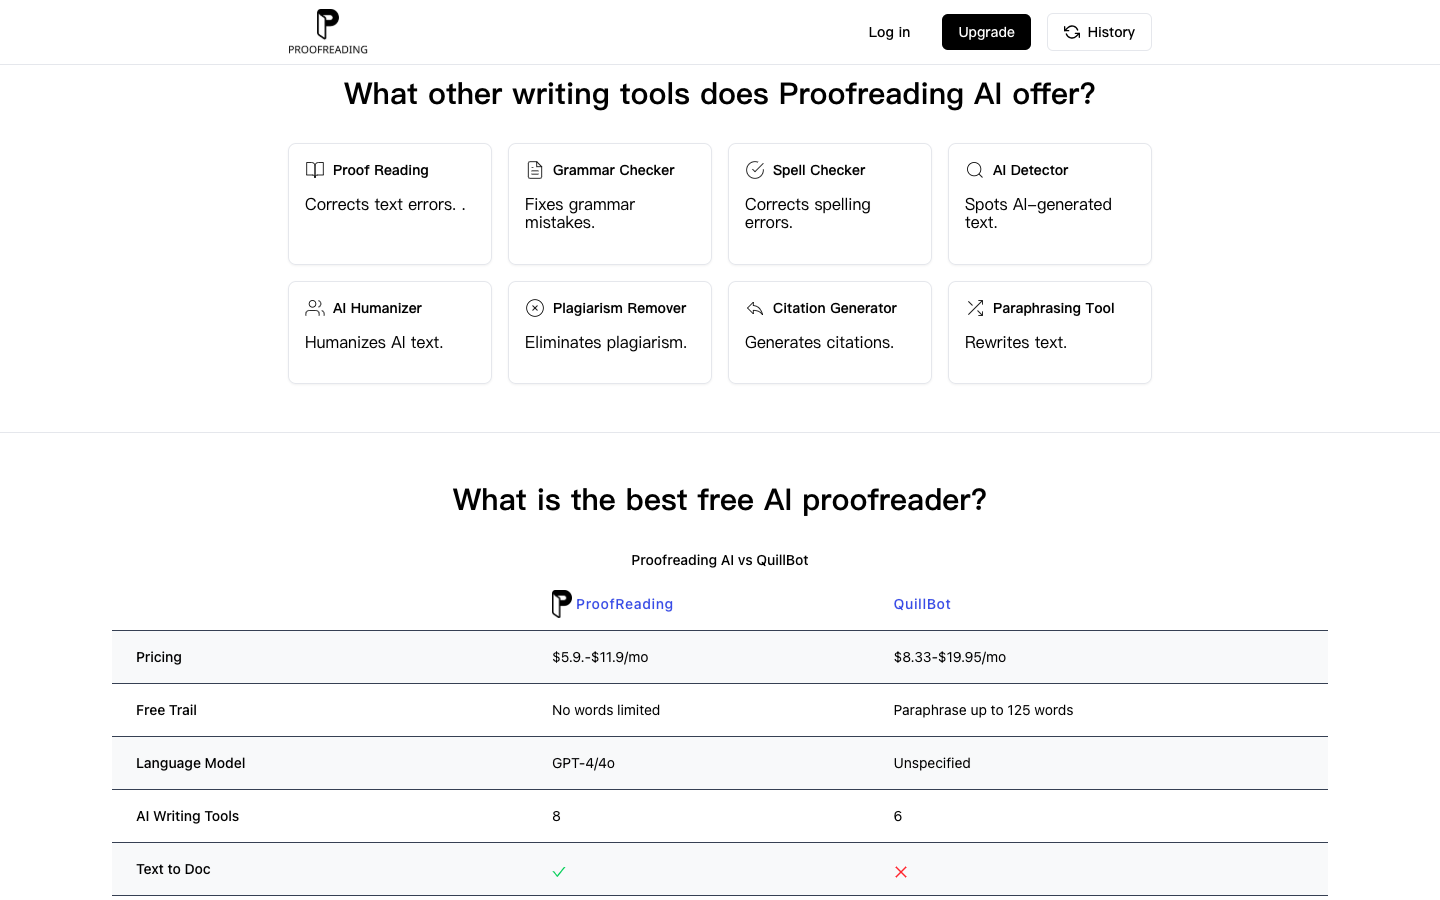Click the shuffle icon for Paraphrasing Tool
Image resolution: width=1440 pixels, height=900 pixels.
[975, 308]
